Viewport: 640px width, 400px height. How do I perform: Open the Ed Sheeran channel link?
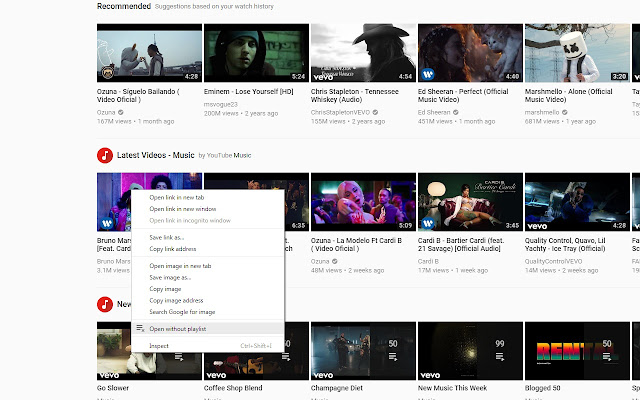[434, 112]
